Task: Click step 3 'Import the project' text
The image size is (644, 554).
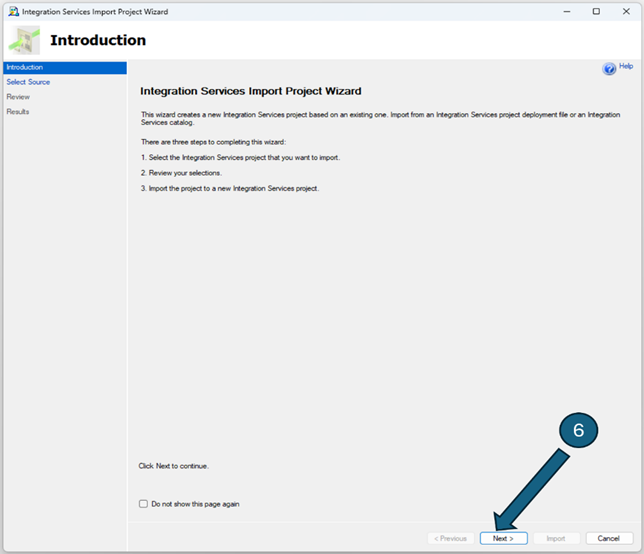Action: tap(230, 188)
